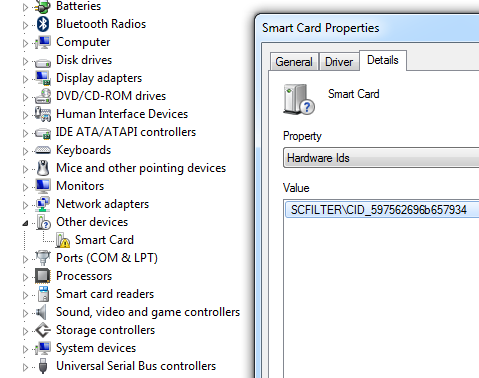
Task: Select the Monitors label in the tree
Action: point(80,186)
